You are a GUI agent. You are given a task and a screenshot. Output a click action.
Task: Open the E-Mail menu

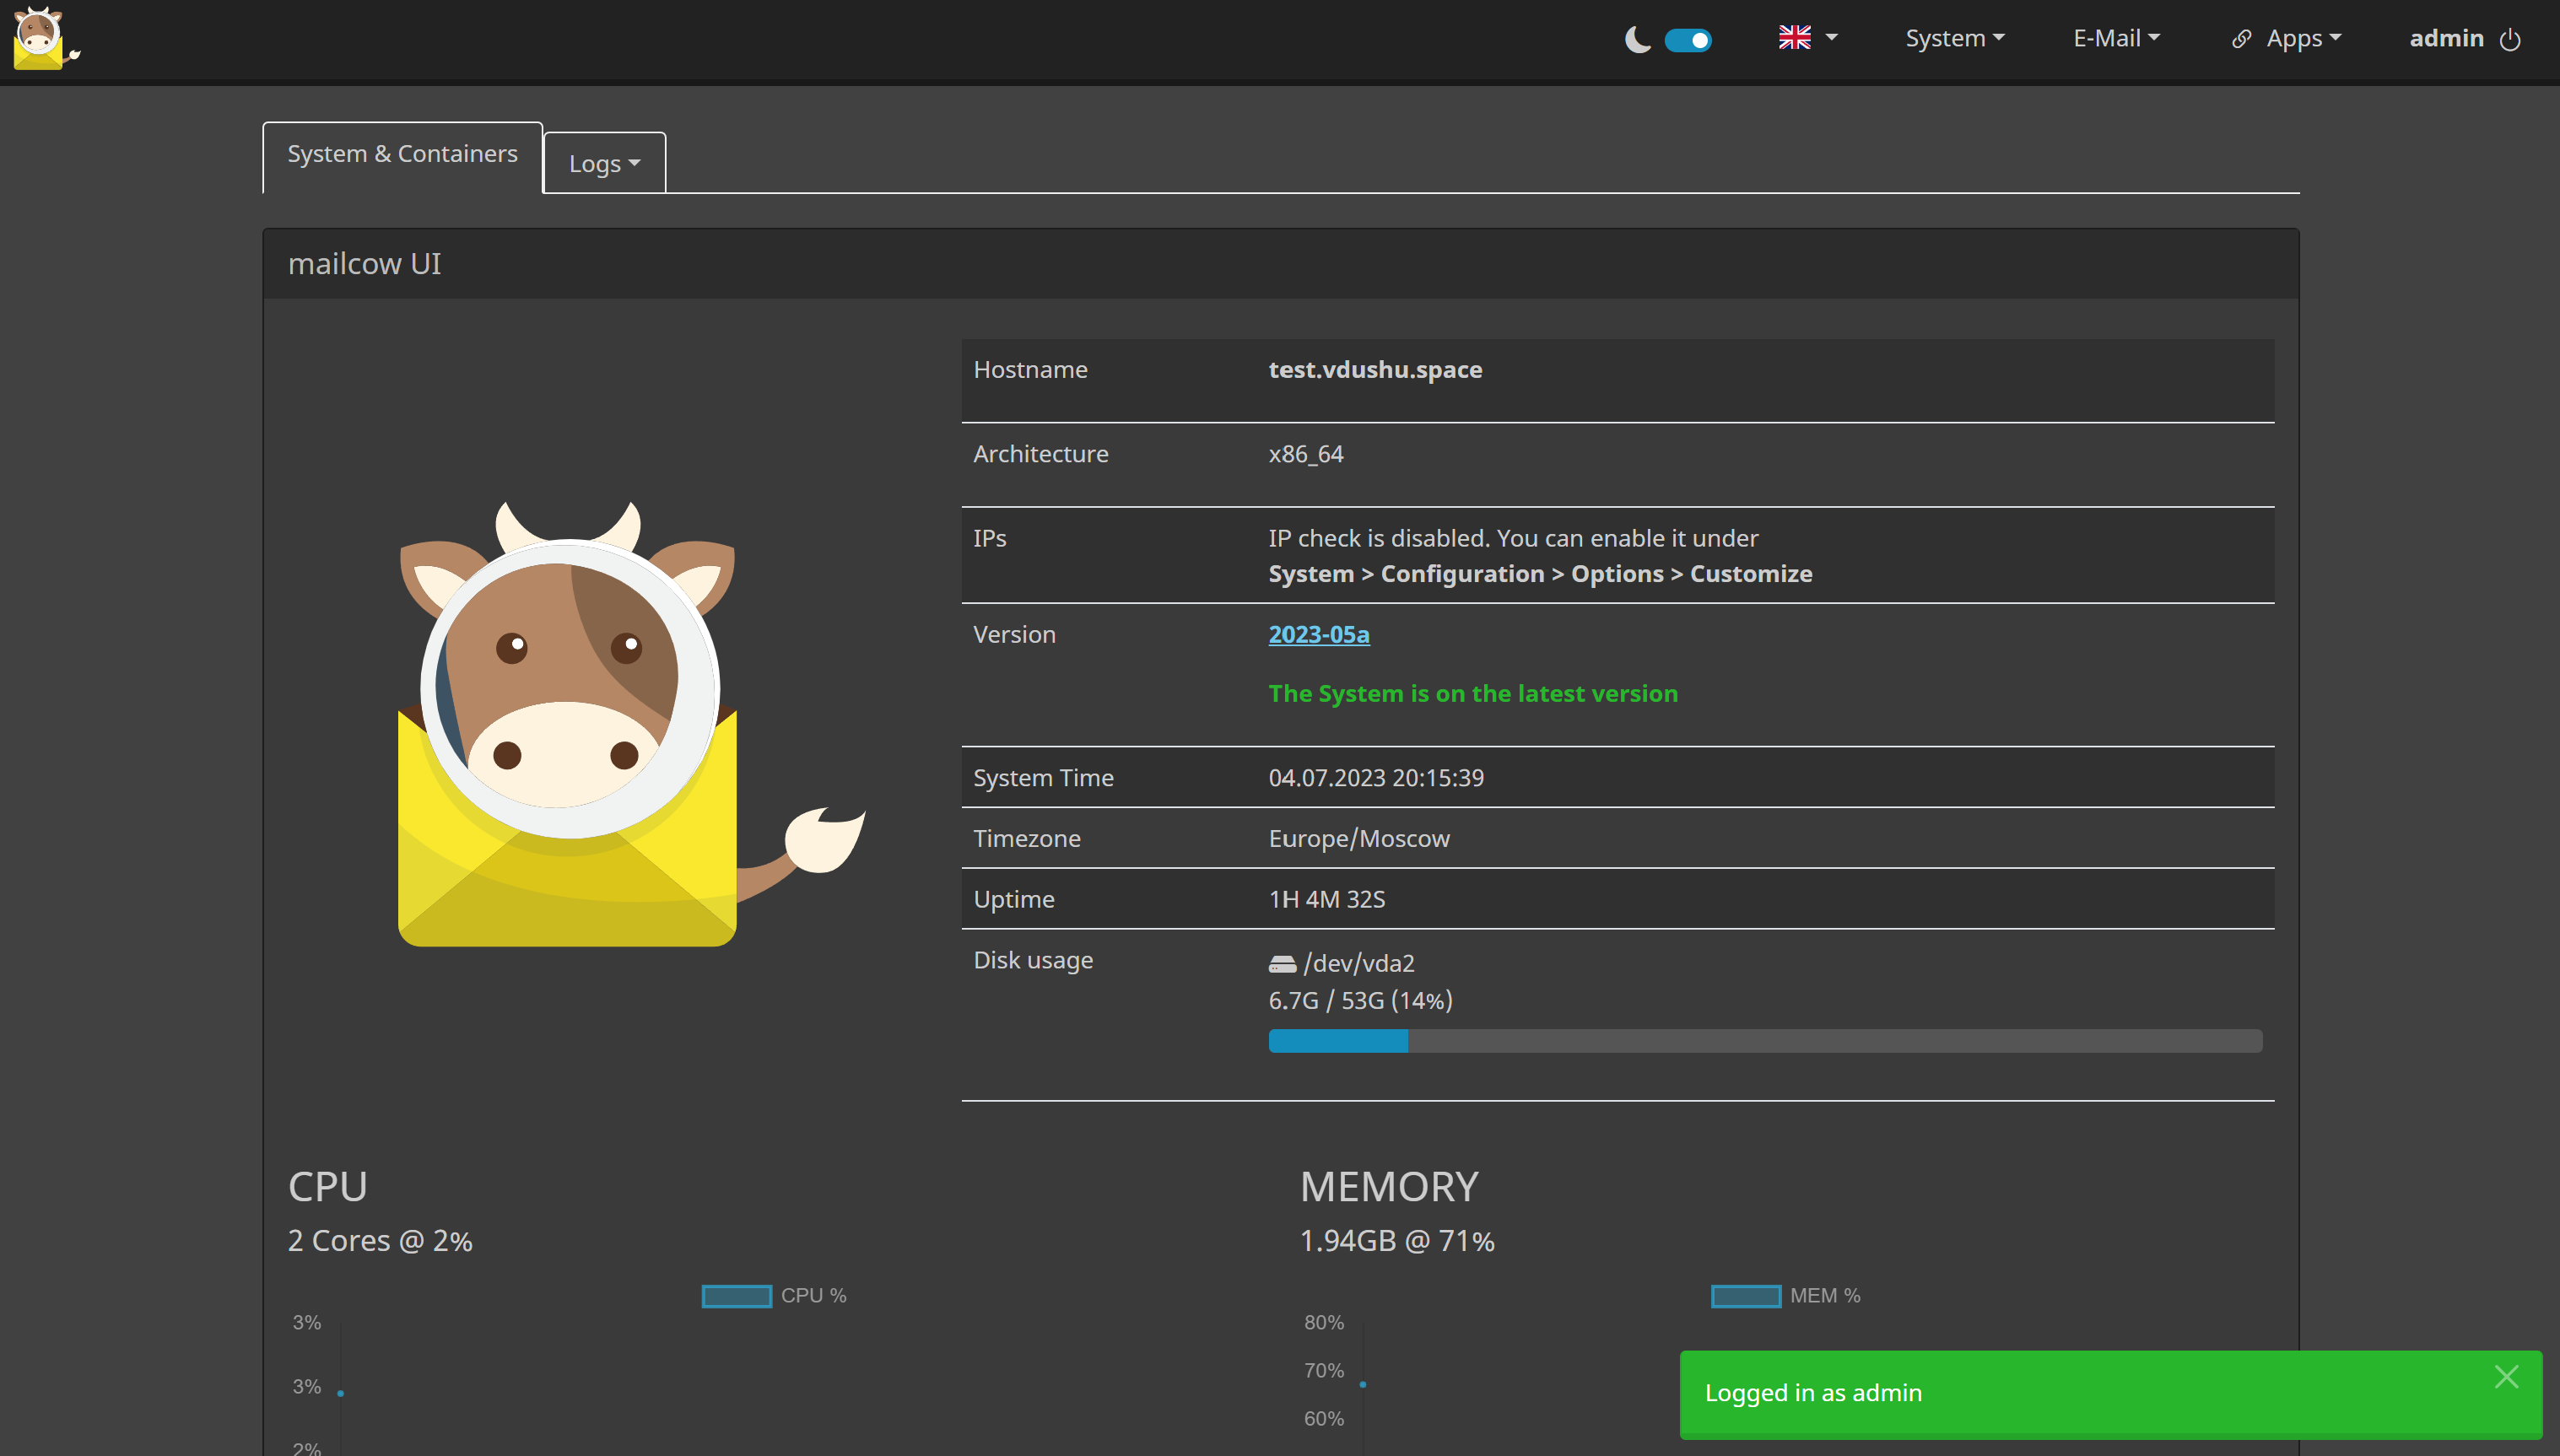click(x=2116, y=38)
